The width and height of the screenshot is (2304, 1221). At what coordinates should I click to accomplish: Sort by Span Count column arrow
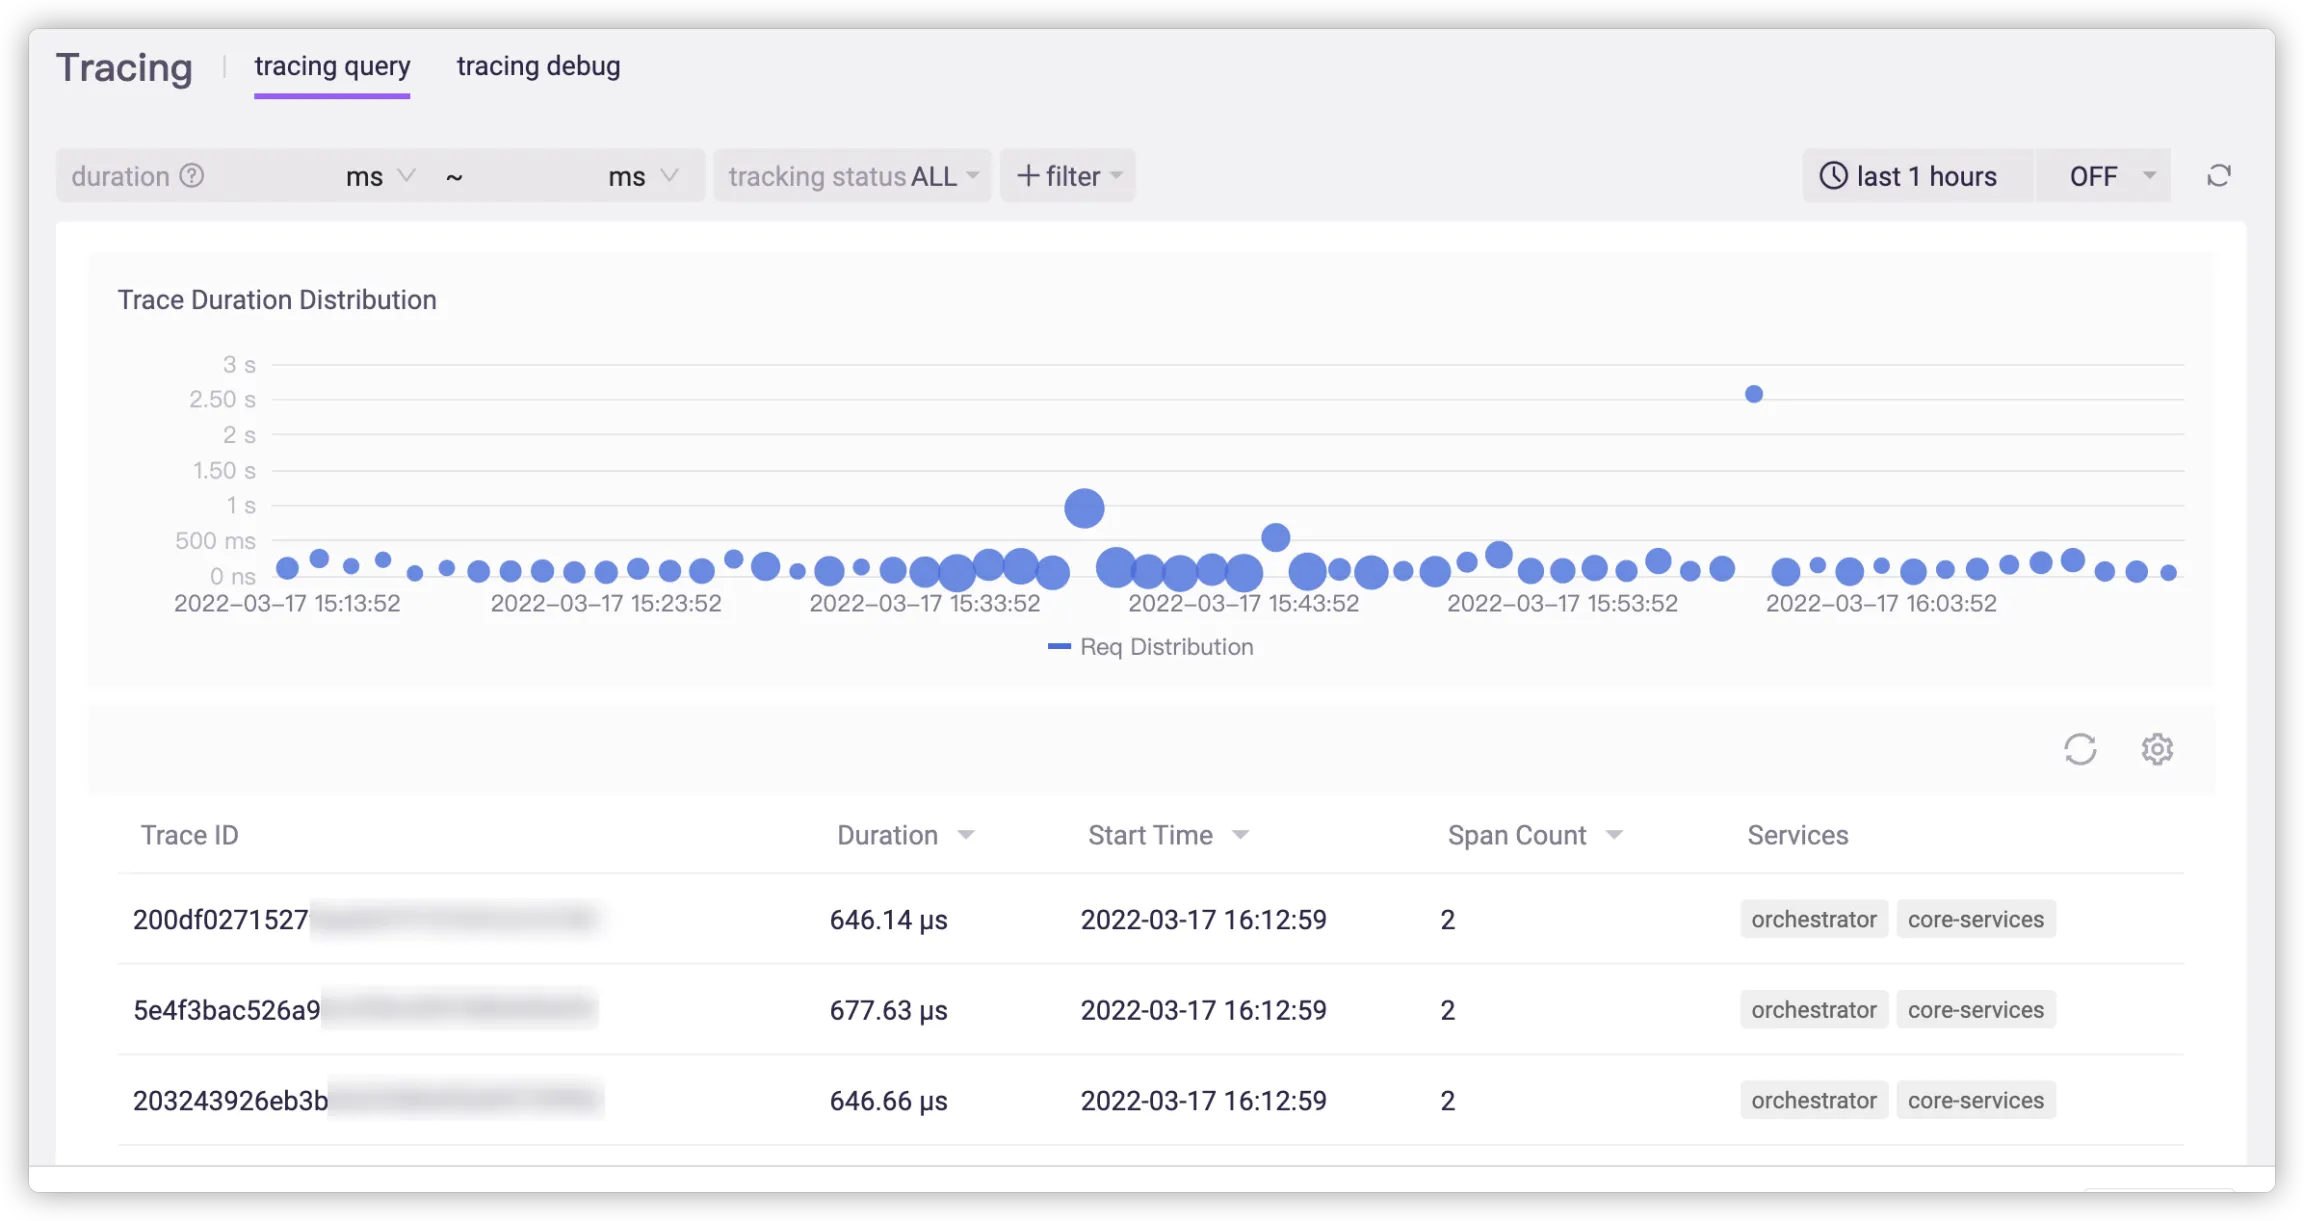tap(1614, 835)
